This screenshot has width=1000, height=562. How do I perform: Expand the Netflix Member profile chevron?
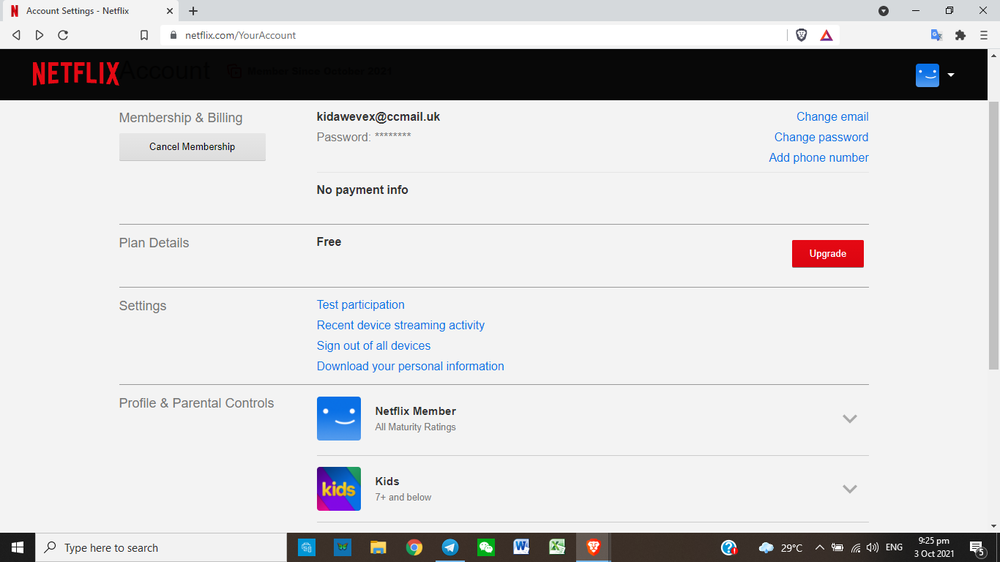pyautogui.click(x=849, y=419)
